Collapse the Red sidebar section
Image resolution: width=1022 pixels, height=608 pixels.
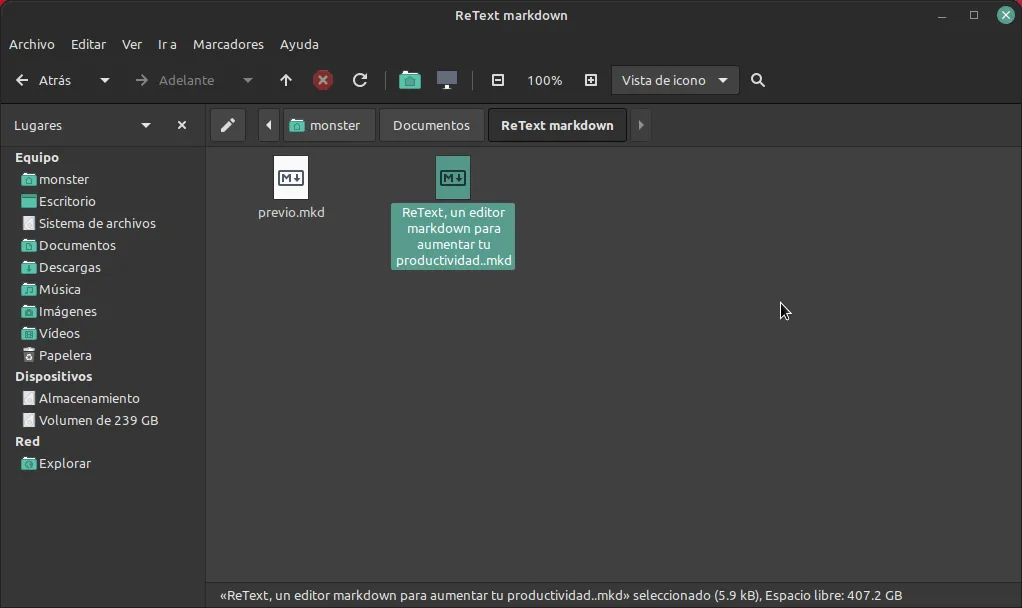tap(27, 442)
